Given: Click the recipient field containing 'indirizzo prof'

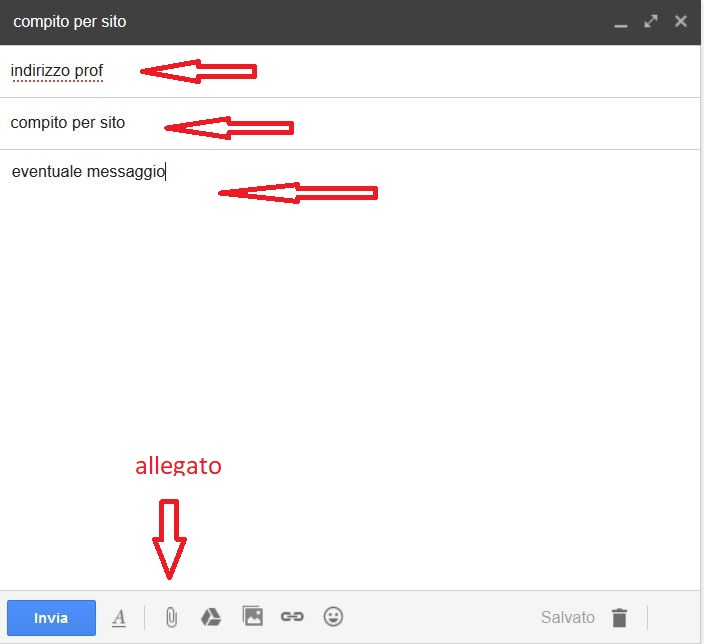Looking at the screenshot, I should (350, 71).
